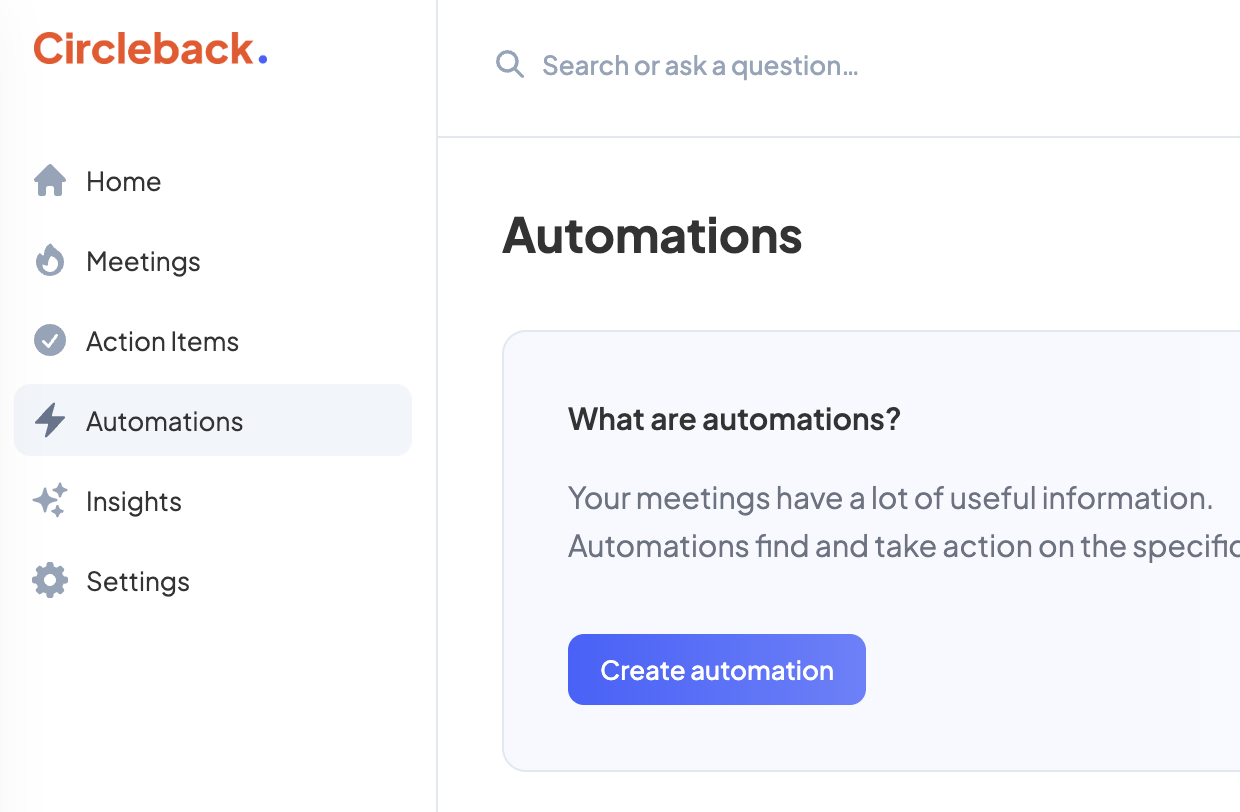The width and height of the screenshot is (1240, 812).
Task: Navigate to the Insights label
Action: coord(134,502)
